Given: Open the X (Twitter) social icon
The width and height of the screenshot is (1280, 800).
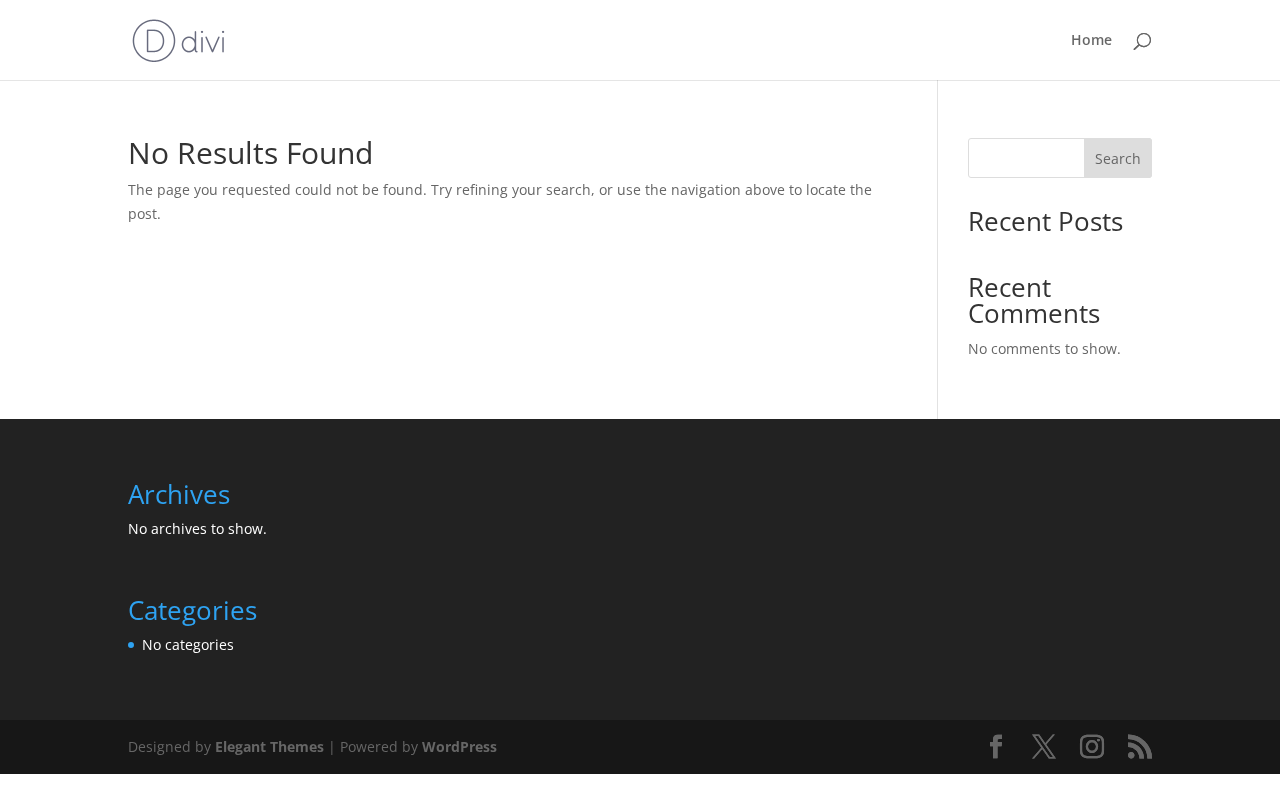Looking at the screenshot, I should [1044, 747].
